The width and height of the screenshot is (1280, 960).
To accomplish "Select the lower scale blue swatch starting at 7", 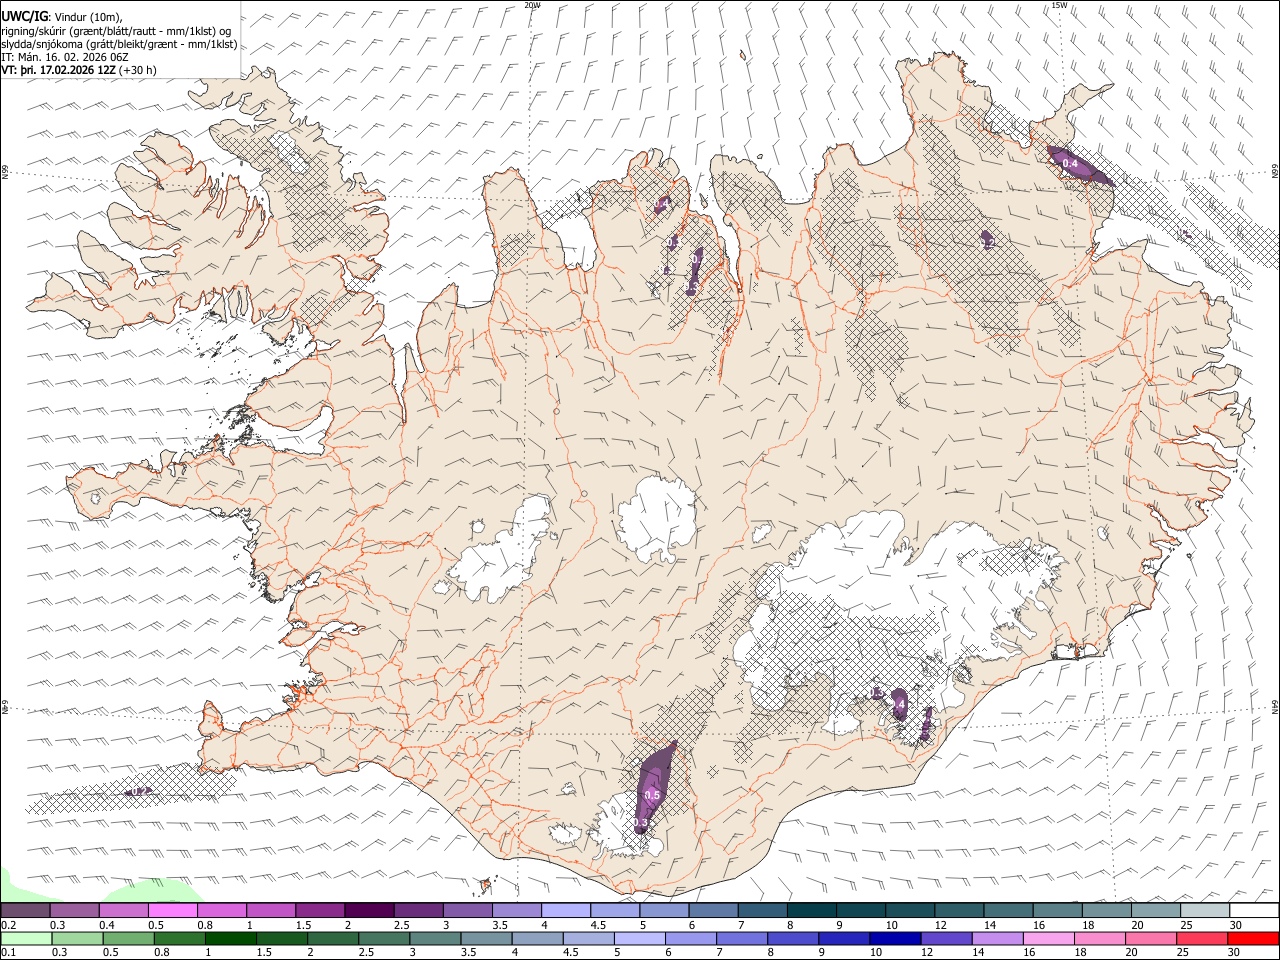I will click(741, 939).
